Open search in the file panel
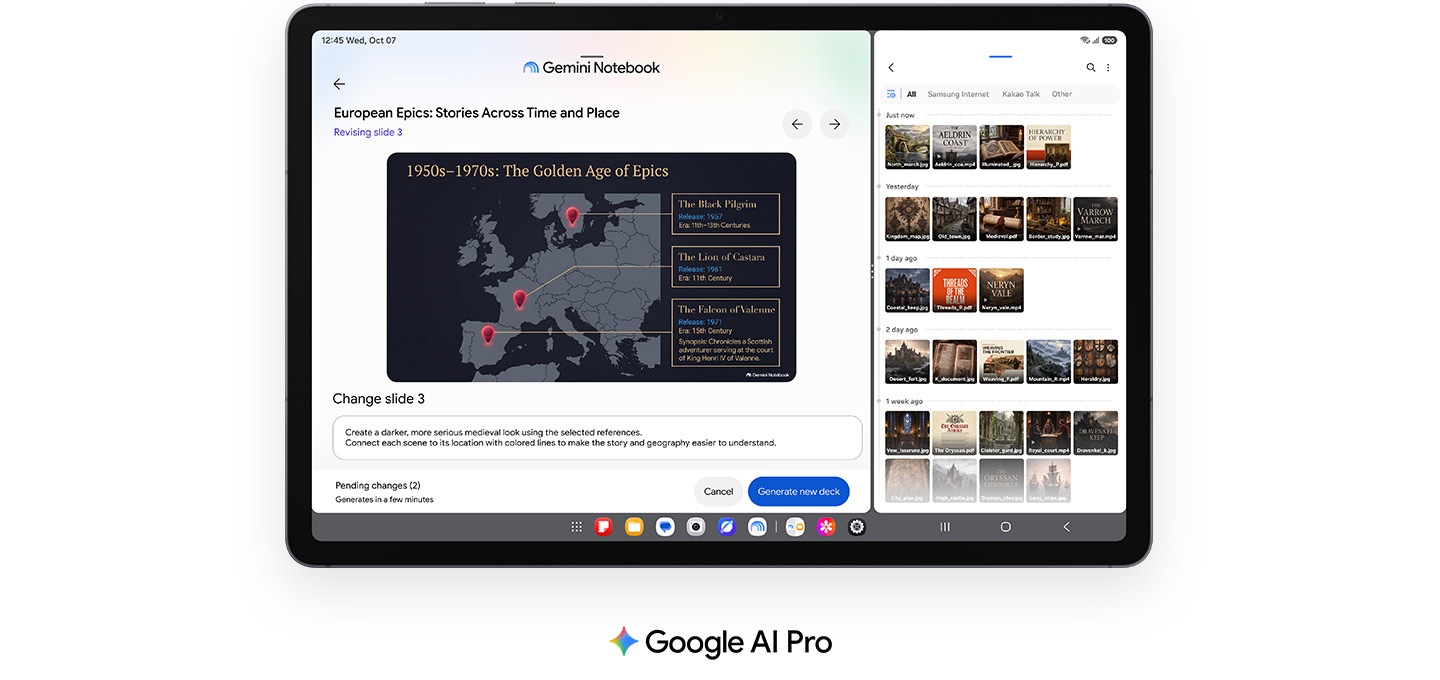 [x=1091, y=68]
